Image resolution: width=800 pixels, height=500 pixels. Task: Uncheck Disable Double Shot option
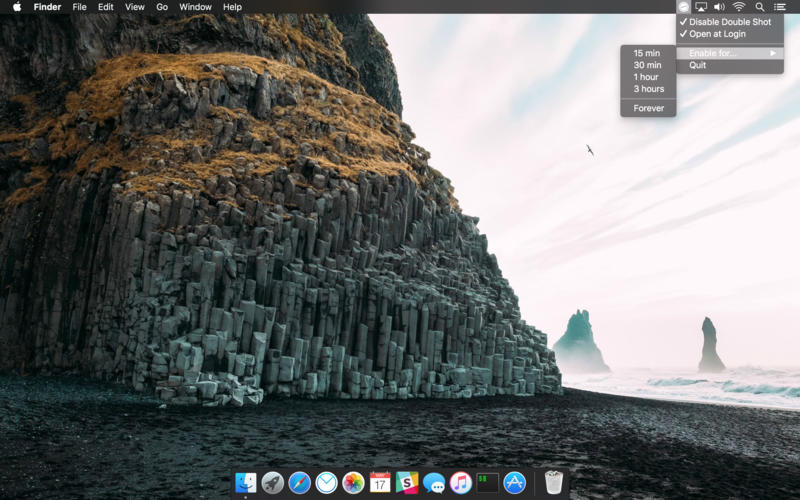tap(729, 22)
